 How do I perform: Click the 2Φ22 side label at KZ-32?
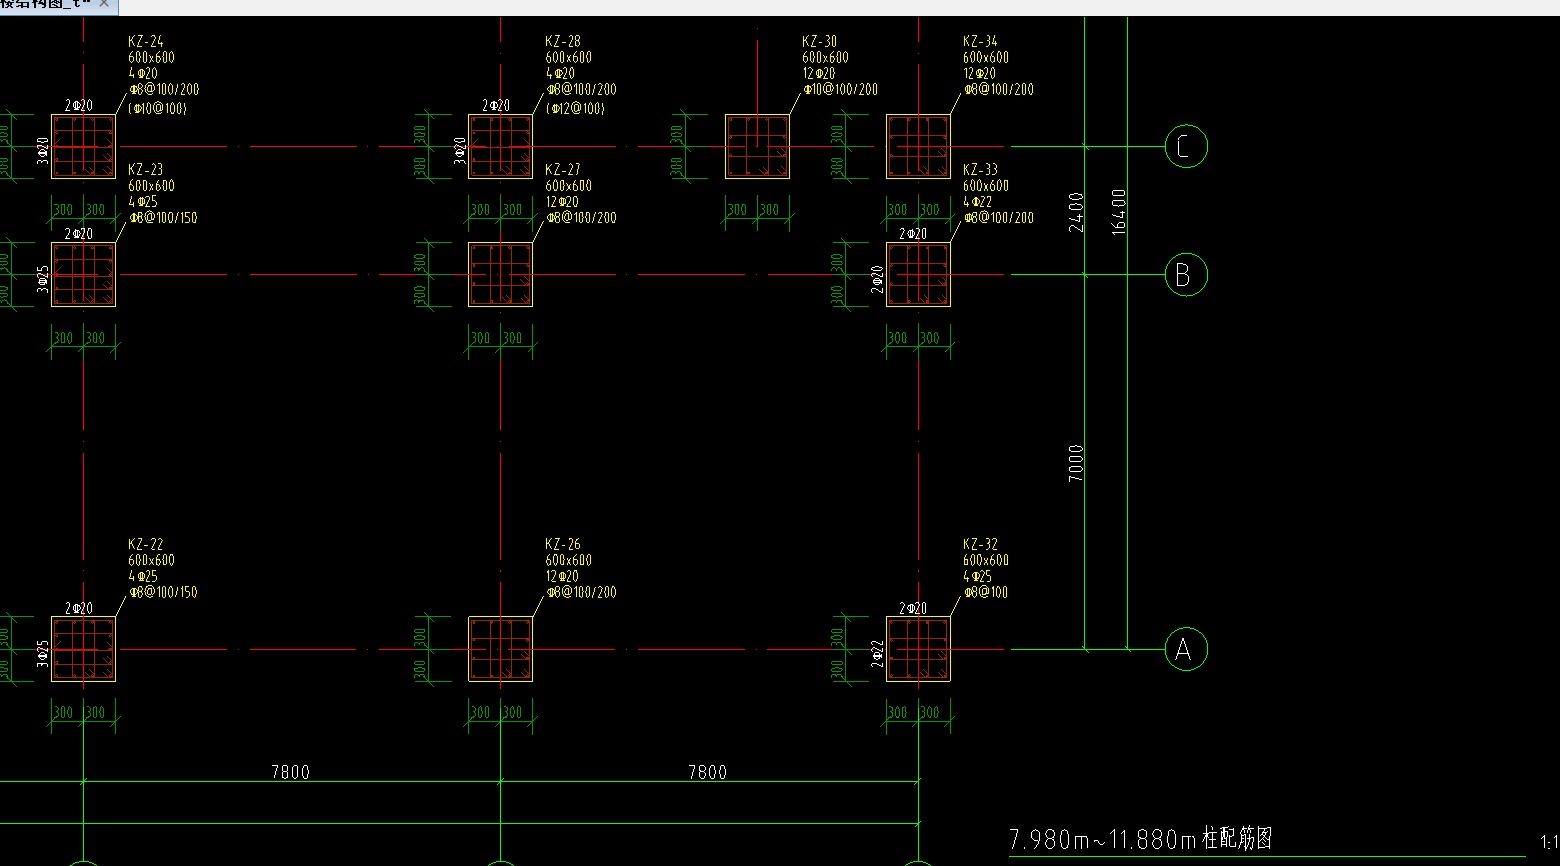click(x=878, y=653)
